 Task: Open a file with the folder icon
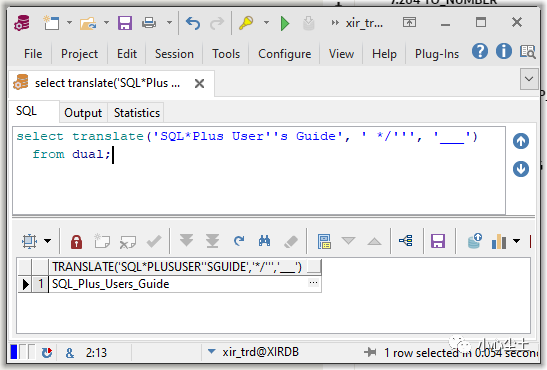pyautogui.click(x=88, y=23)
